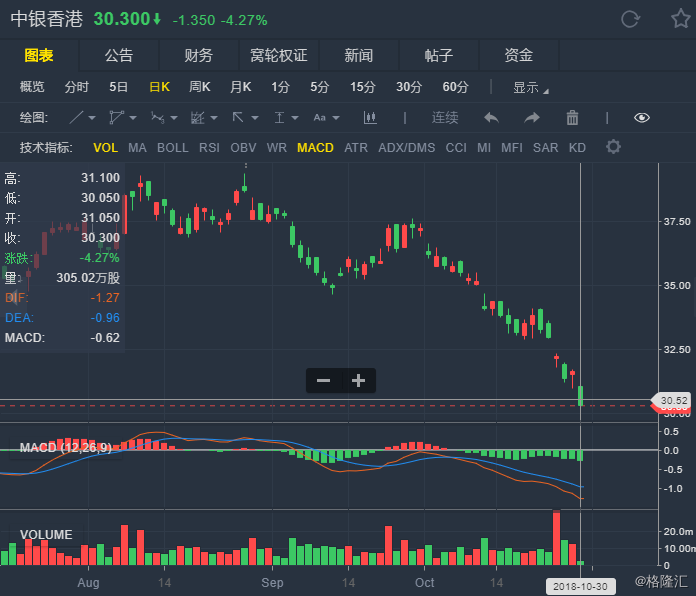
Task: Select the 5分 five-minute chart
Action: 319,87
